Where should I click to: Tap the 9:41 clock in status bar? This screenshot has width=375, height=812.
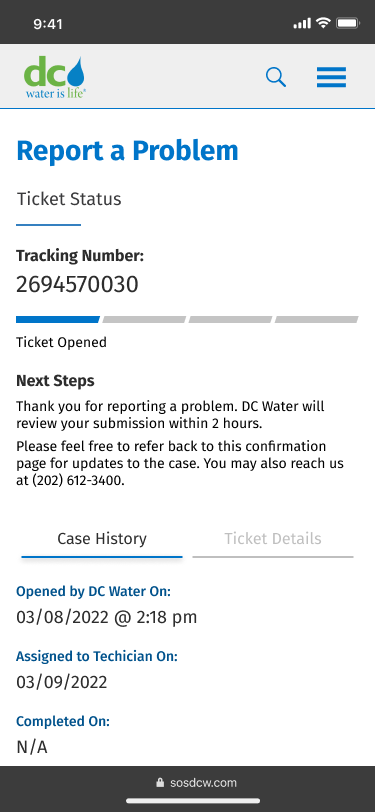click(48, 24)
